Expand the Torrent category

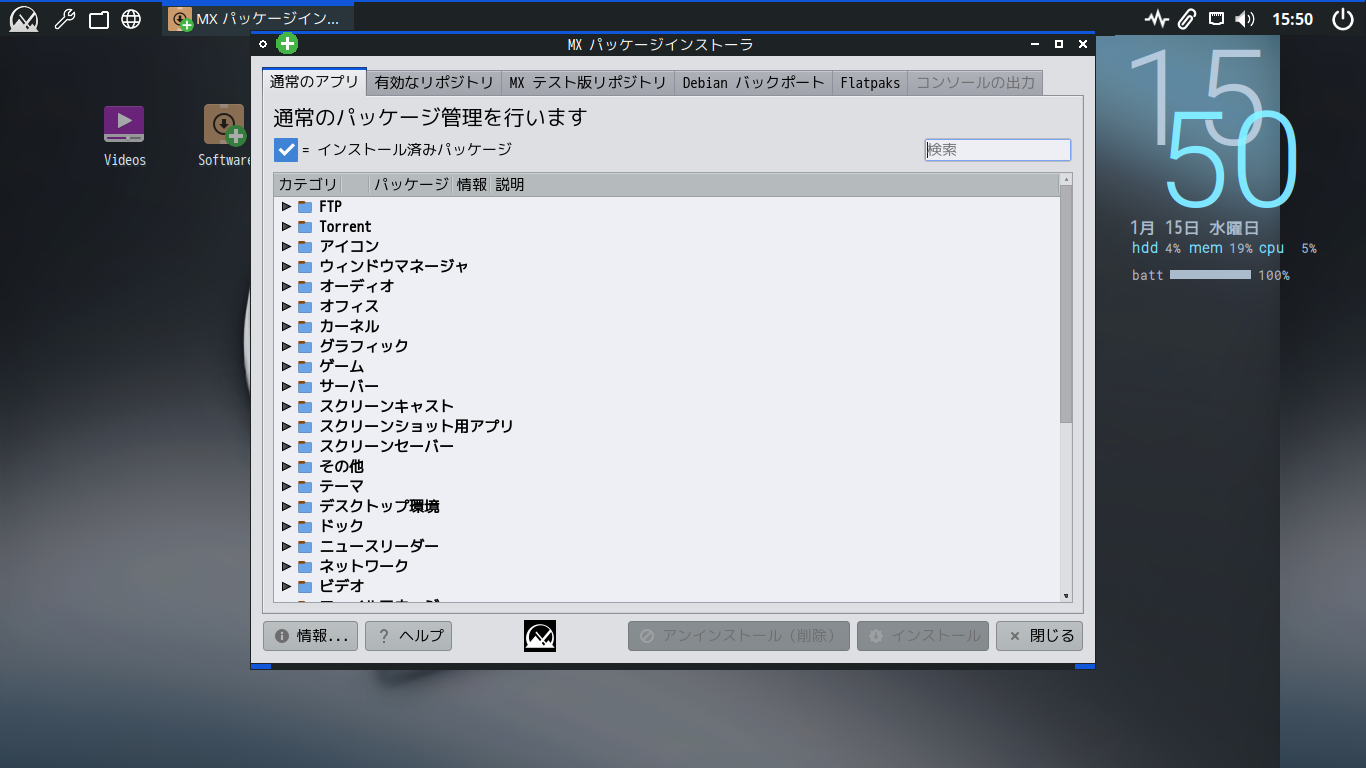tap(286, 226)
